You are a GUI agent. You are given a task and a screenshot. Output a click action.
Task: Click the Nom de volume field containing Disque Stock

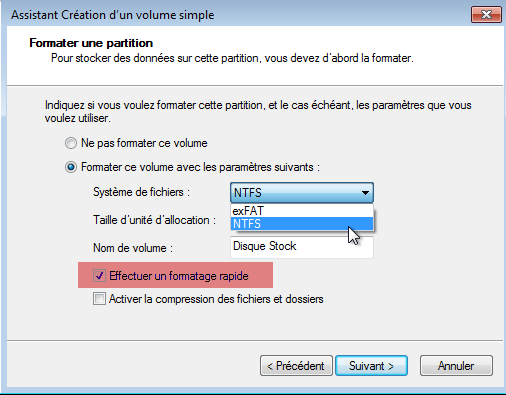pos(302,247)
